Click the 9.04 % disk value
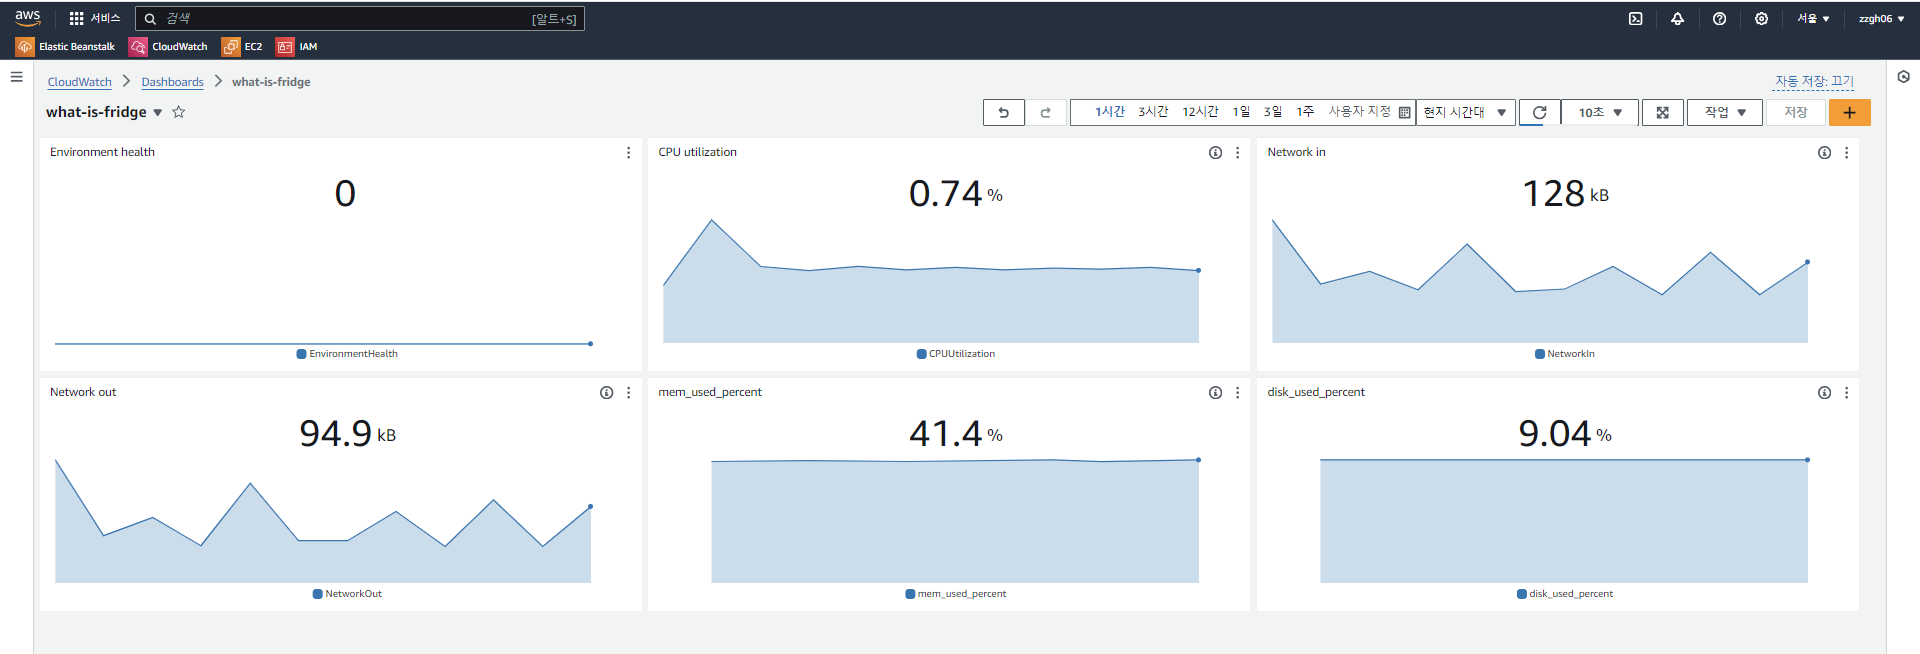 [1565, 434]
